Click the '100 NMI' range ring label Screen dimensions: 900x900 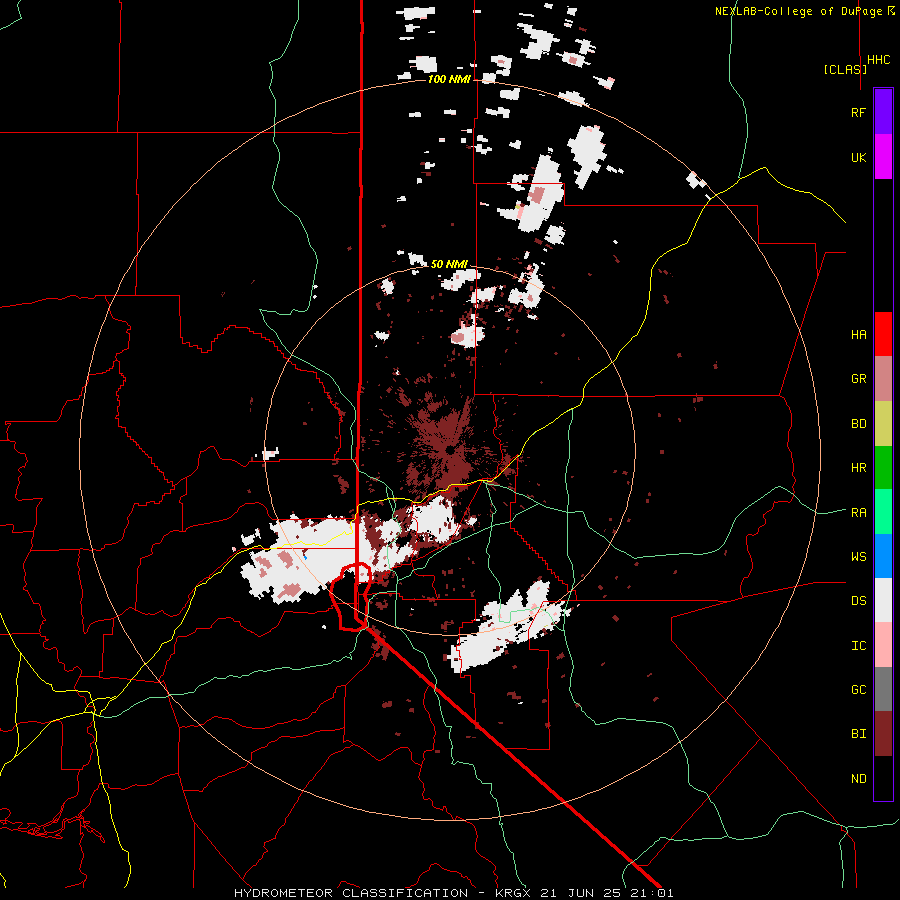click(449, 79)
